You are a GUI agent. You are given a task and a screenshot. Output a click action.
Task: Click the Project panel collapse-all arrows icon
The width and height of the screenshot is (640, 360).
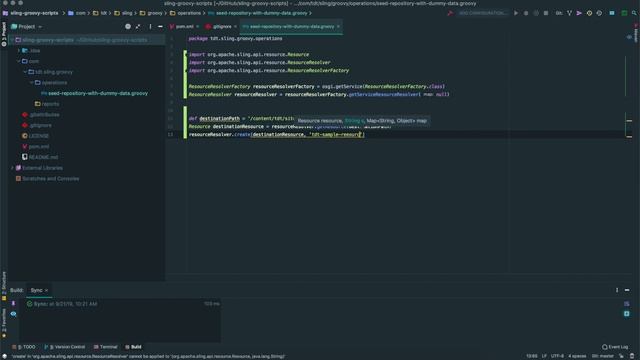tap(138, 27)
